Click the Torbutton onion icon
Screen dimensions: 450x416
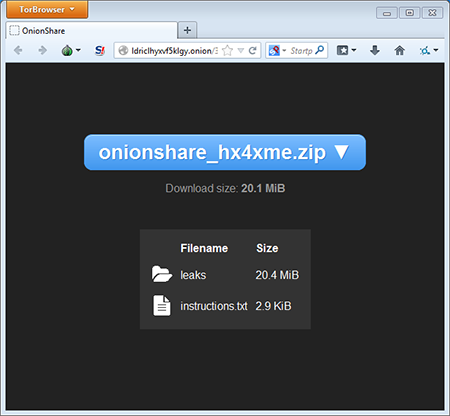click(67, 50)
